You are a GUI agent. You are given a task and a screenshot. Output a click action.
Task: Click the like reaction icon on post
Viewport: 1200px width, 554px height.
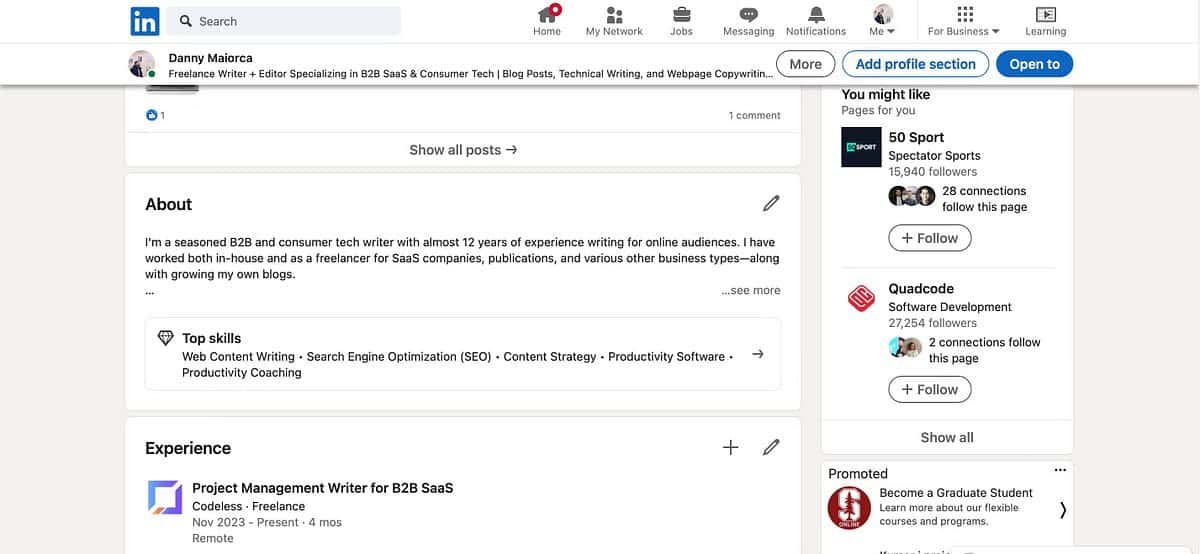152,115
